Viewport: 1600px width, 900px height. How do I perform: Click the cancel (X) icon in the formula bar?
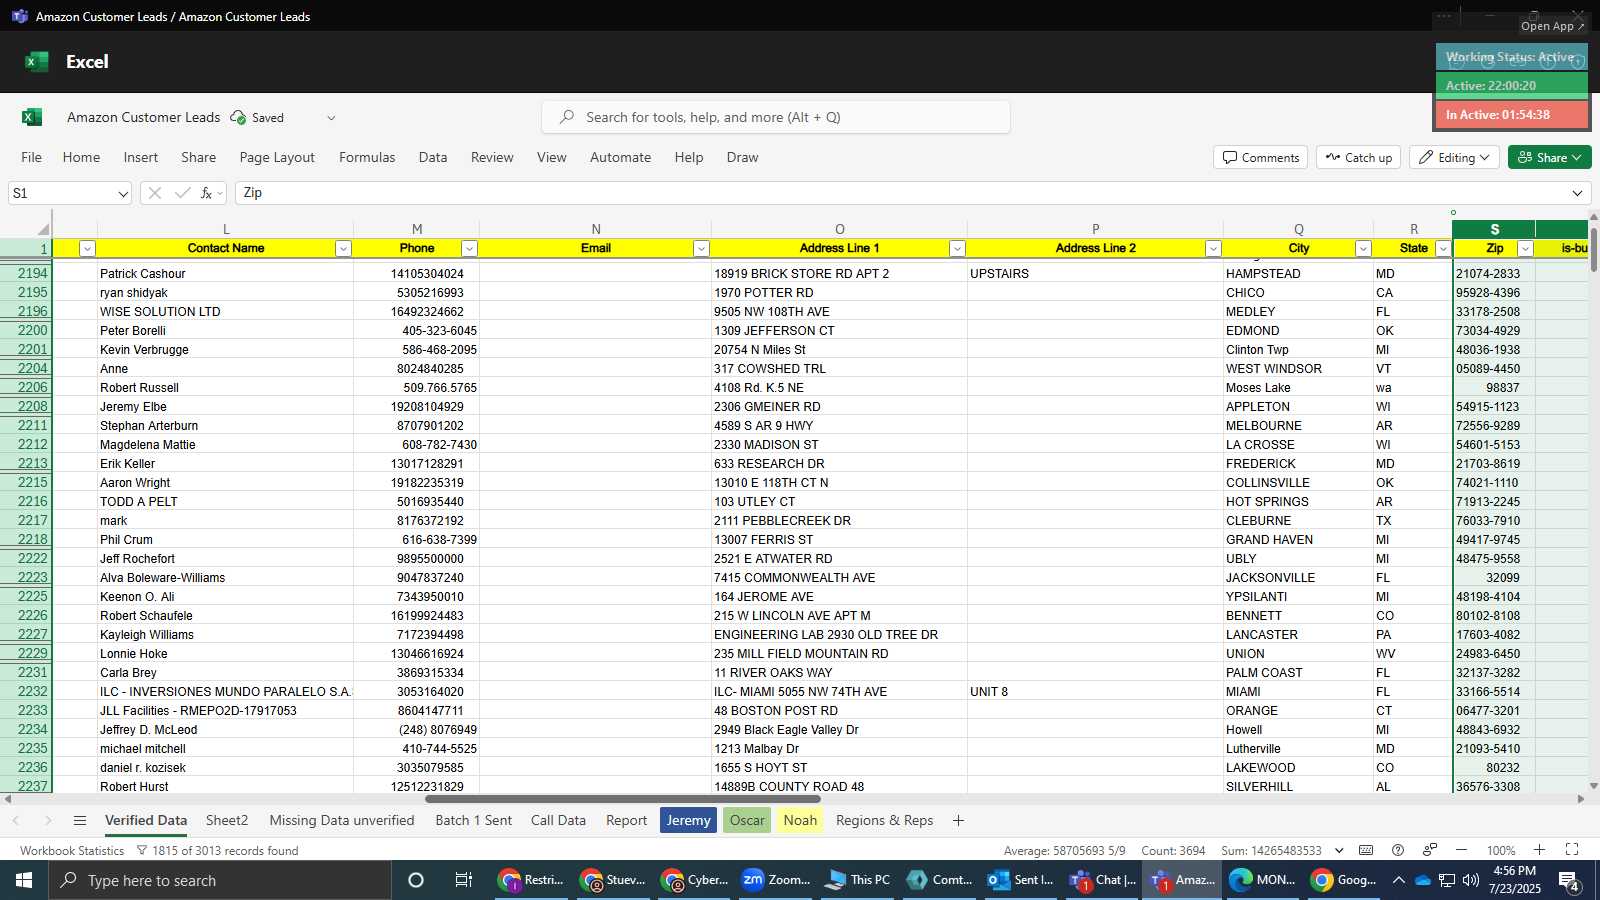[x=154, y=193]
